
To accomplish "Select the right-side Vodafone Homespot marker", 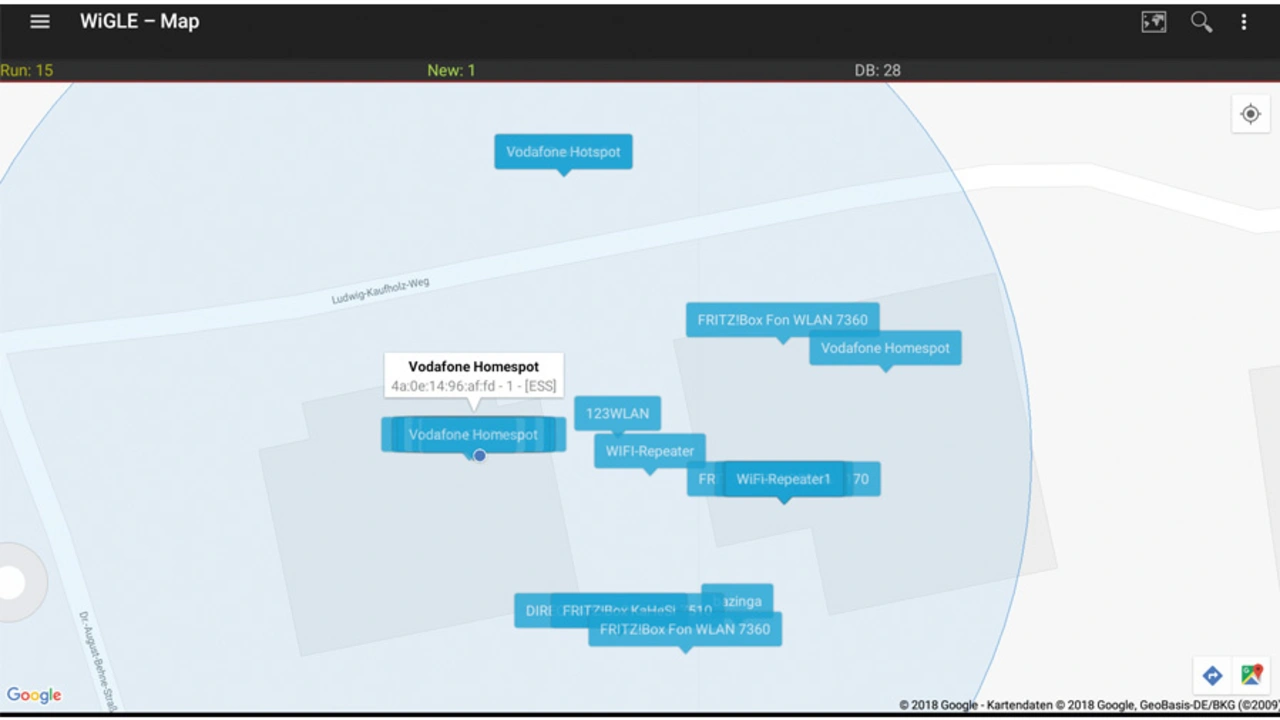I will coord(885,348).
